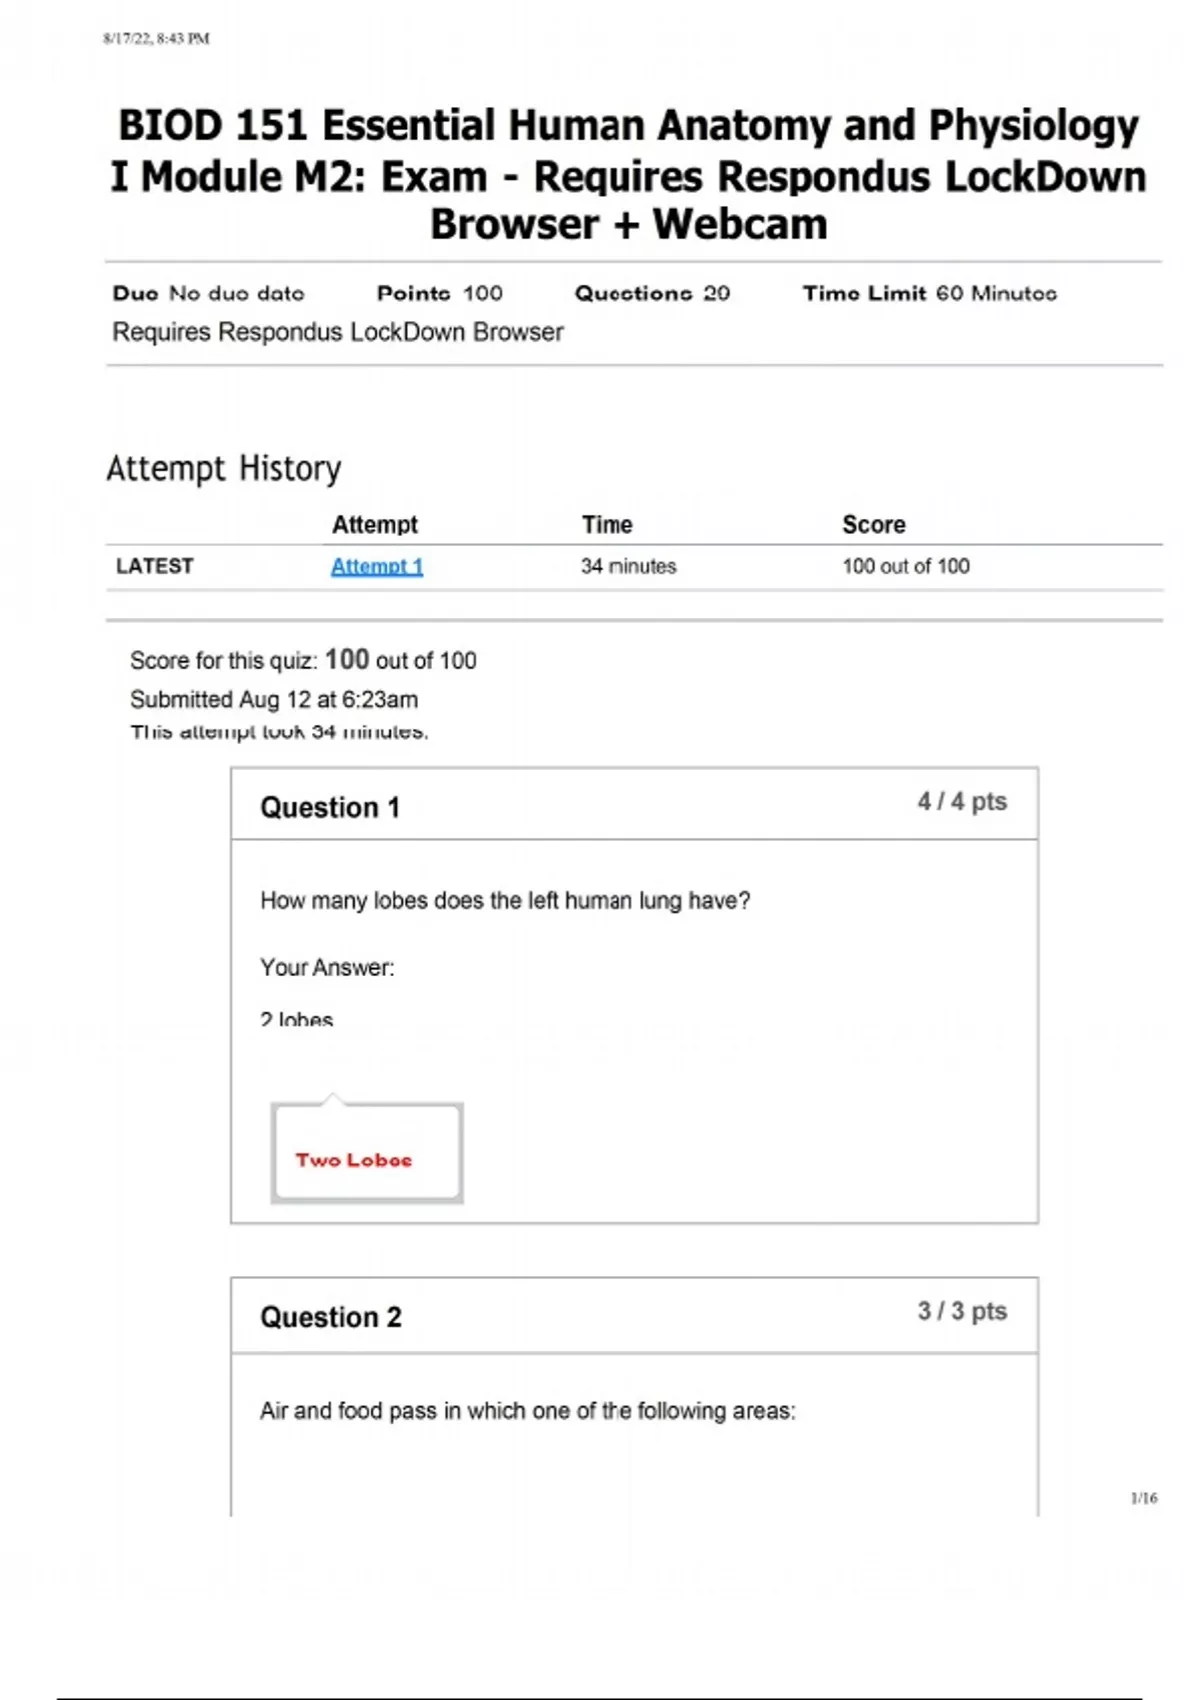Viewport: 1200px width, 1700px height.
Task: Click the Points 100 label
Action: pyautogui.click(x=439, y=293)
